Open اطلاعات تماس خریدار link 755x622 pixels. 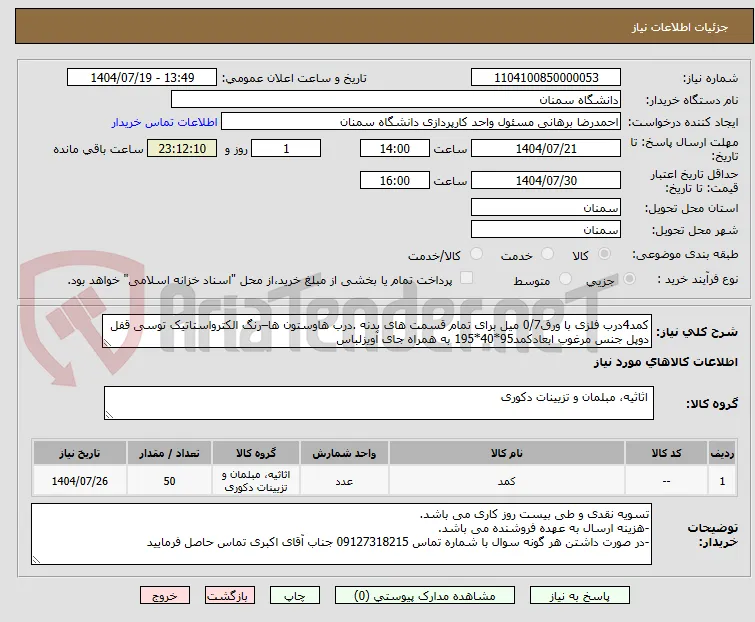point(165,122)
